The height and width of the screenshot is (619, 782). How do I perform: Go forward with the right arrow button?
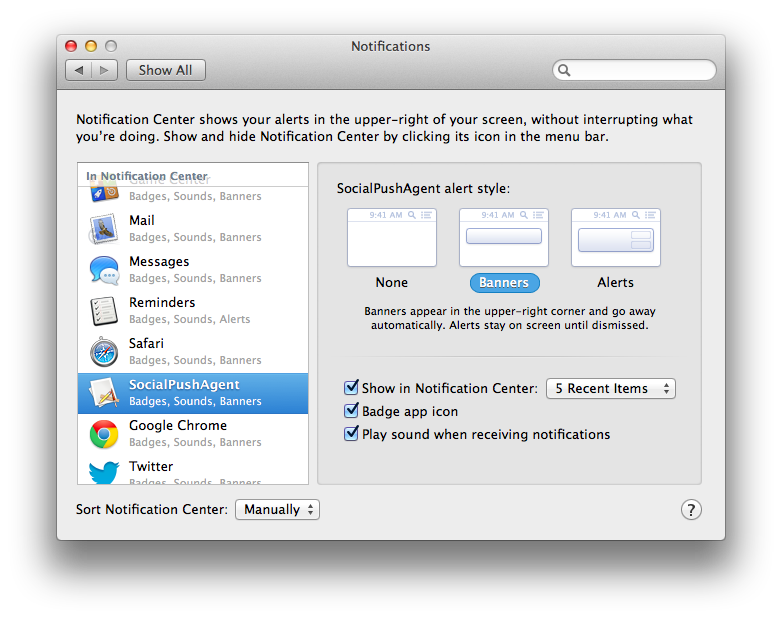[x=104, y=70]
